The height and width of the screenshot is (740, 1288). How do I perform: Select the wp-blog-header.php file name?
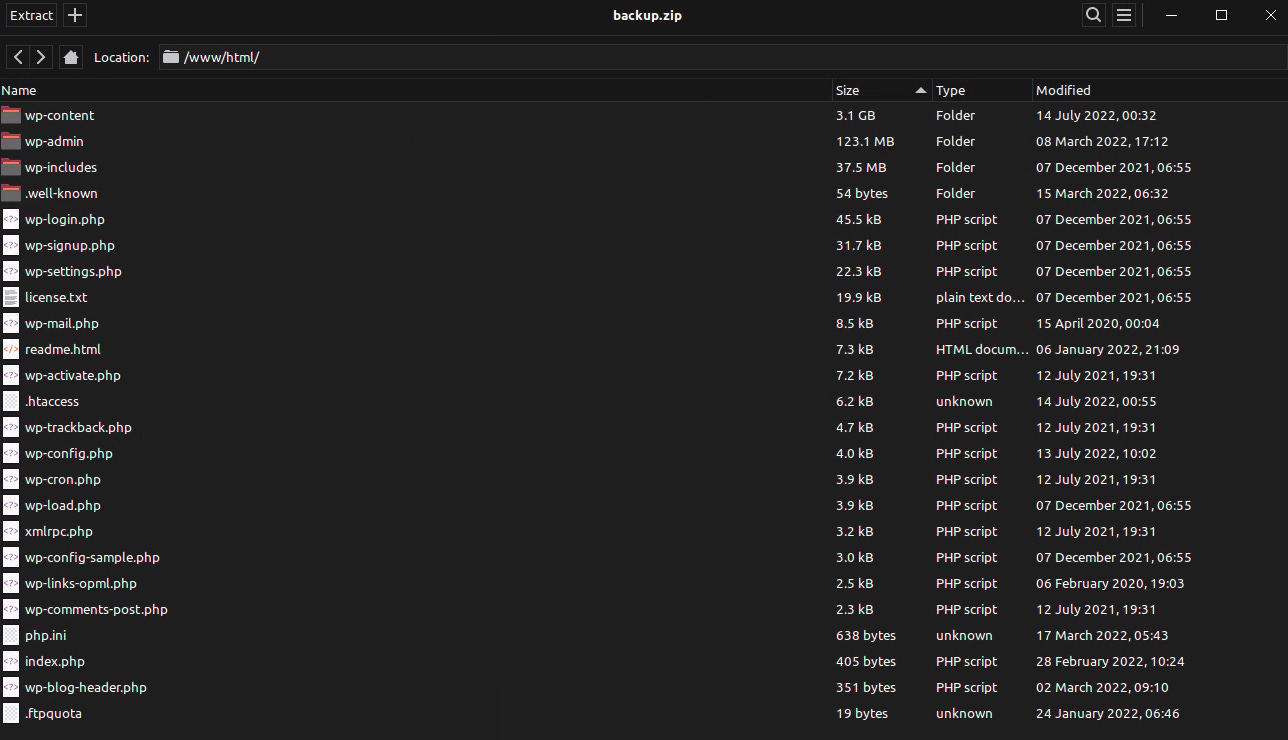[86, 687]
